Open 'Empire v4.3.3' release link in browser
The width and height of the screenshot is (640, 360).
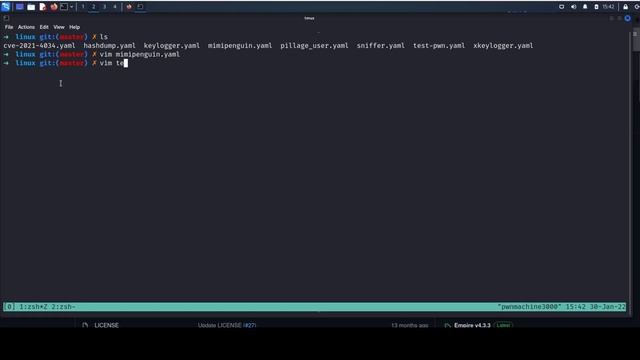(472, 325)
